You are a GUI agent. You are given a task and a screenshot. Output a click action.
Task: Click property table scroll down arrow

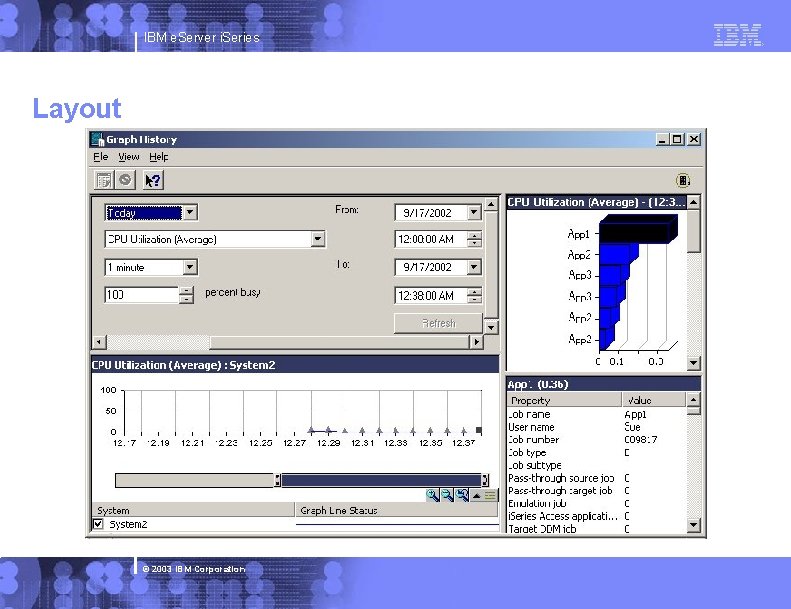coord(693,525)
